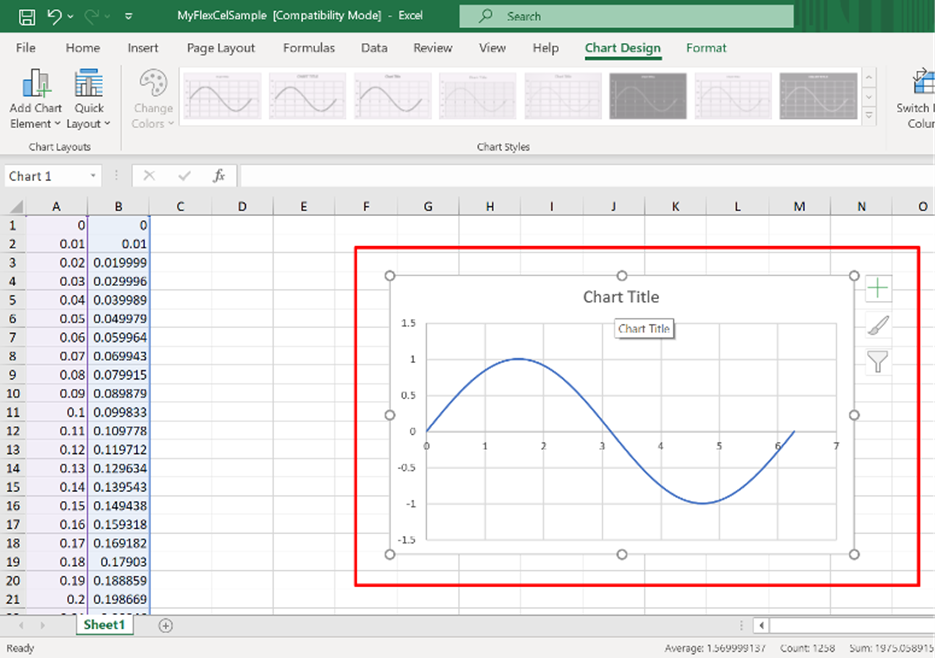This screenshot has width=936, height=658.
Task: Click the Name Box showing Chart 1
Action: pos(45,176)
